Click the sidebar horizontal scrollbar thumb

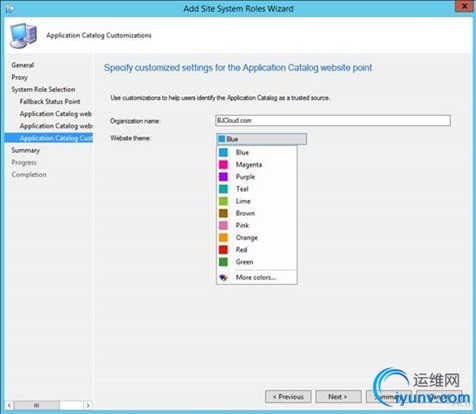tap(37, 405)
